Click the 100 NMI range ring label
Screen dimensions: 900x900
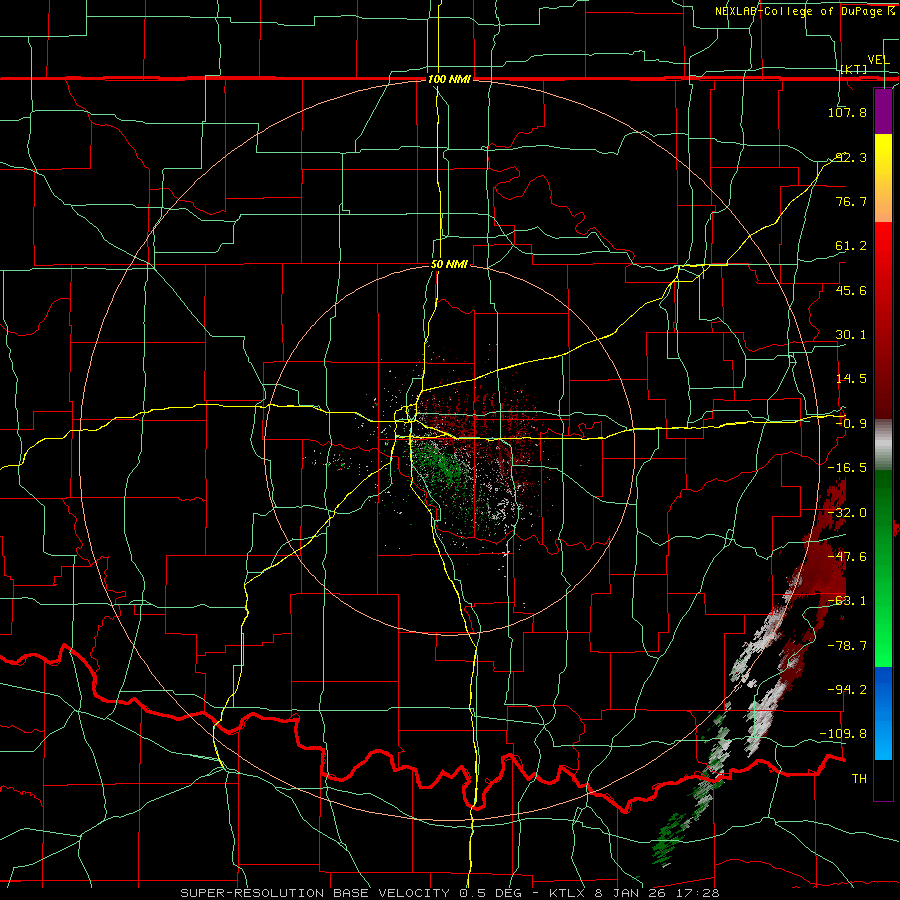pos(449,79)
